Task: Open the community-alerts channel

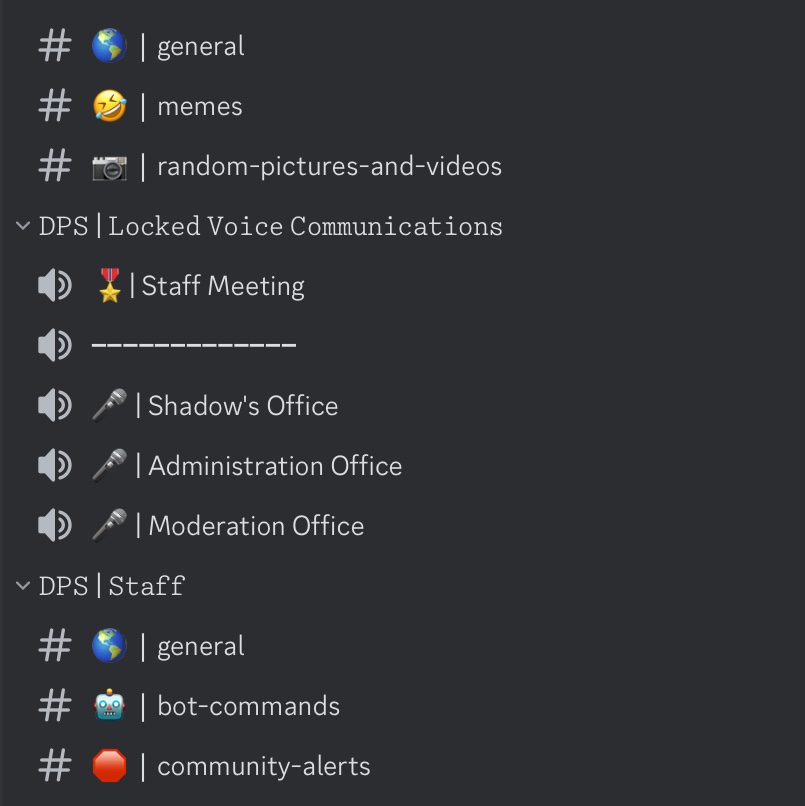Action: click(264, 766)
